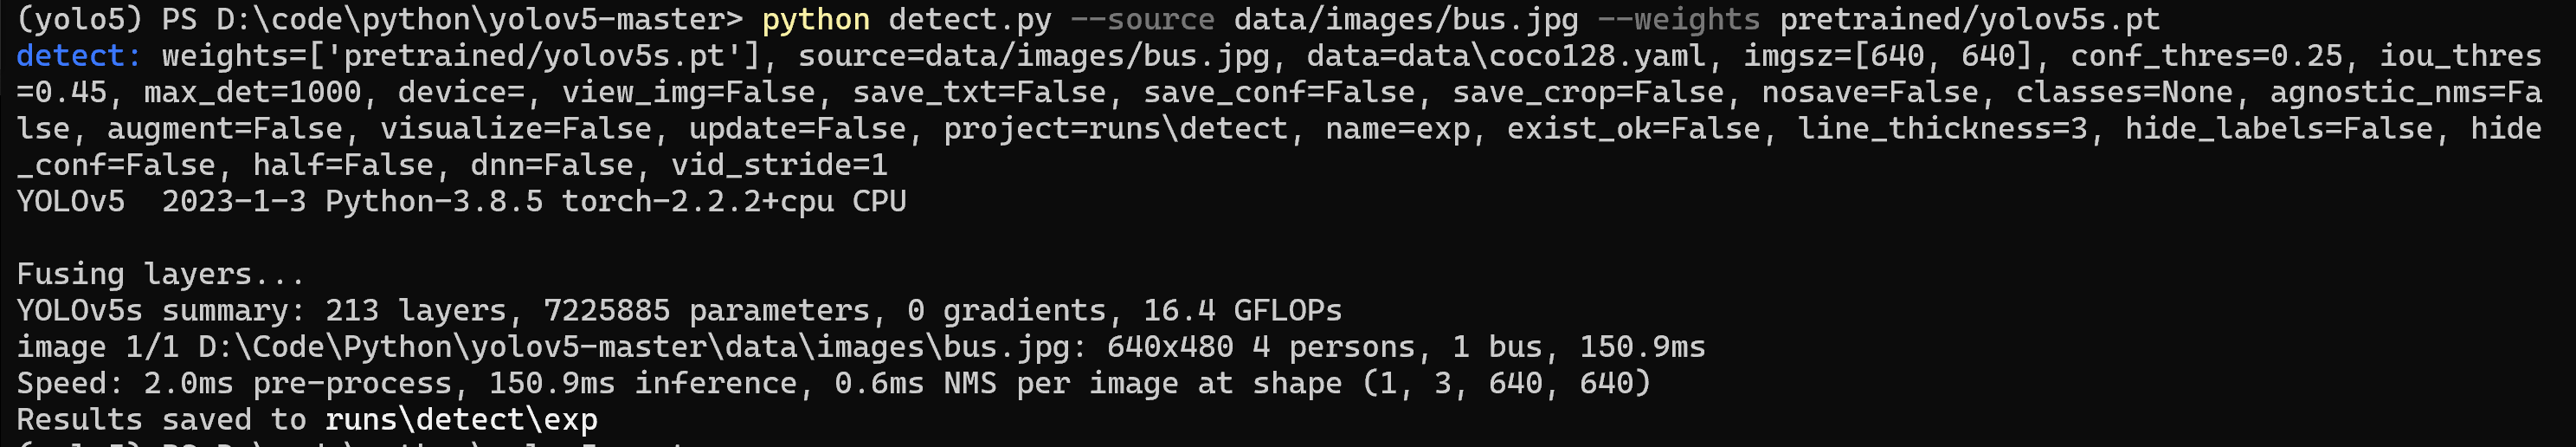This screenshot has height=447, width=2576.
Task: Click "0.6ms NMS" in the Speed line
Action: [915, 384]
